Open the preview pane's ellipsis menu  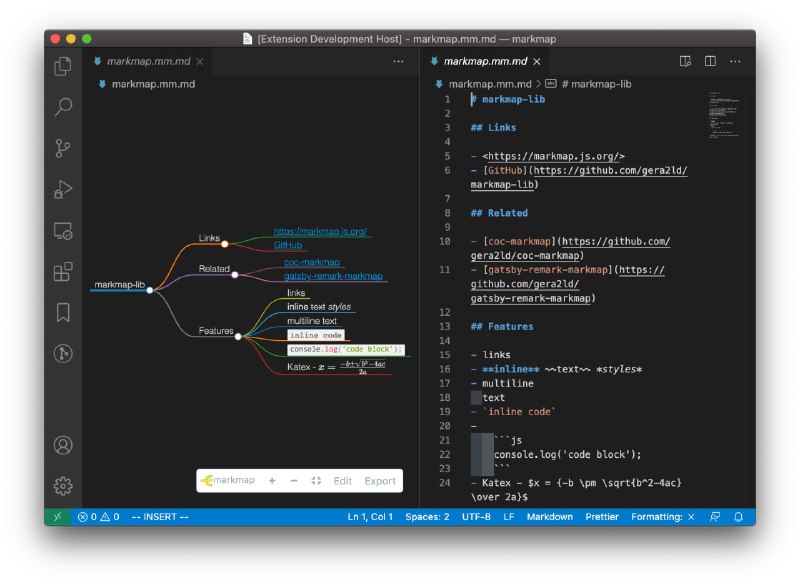coord(398,61)
